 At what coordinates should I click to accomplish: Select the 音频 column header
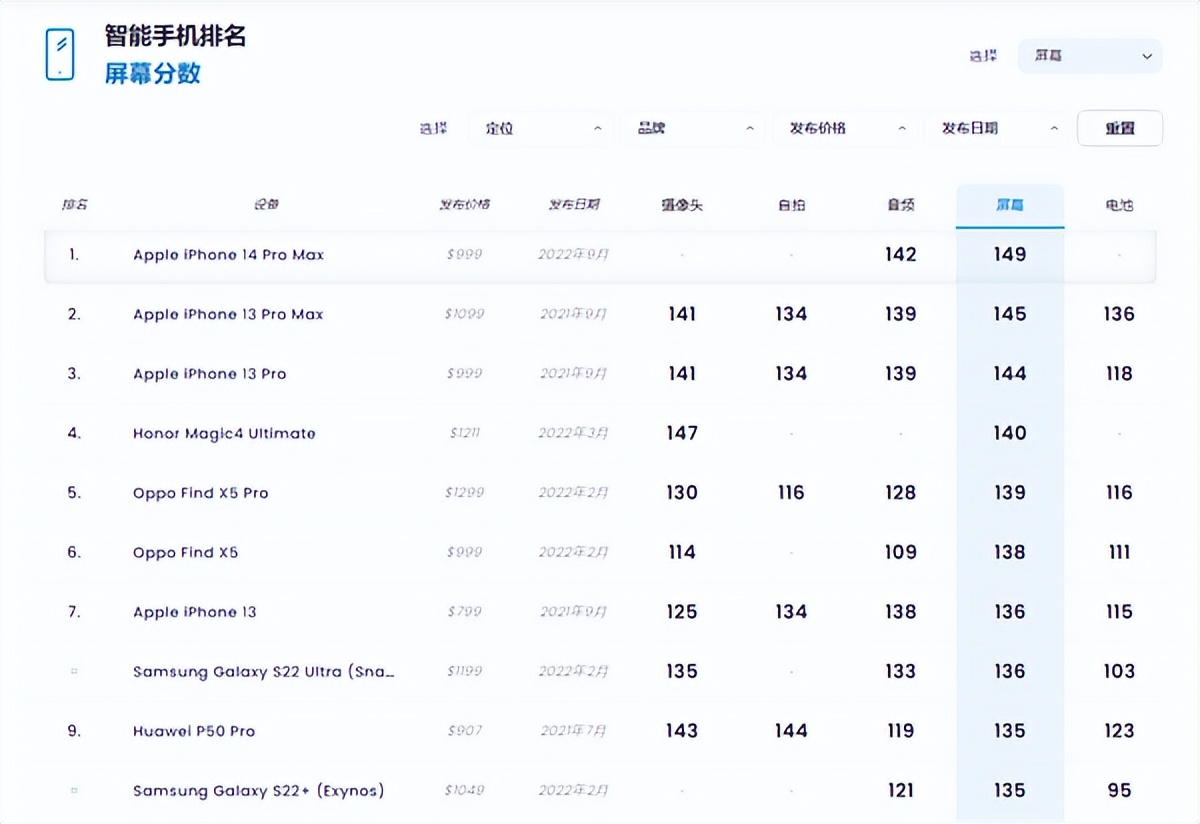[x=900, y=205]
